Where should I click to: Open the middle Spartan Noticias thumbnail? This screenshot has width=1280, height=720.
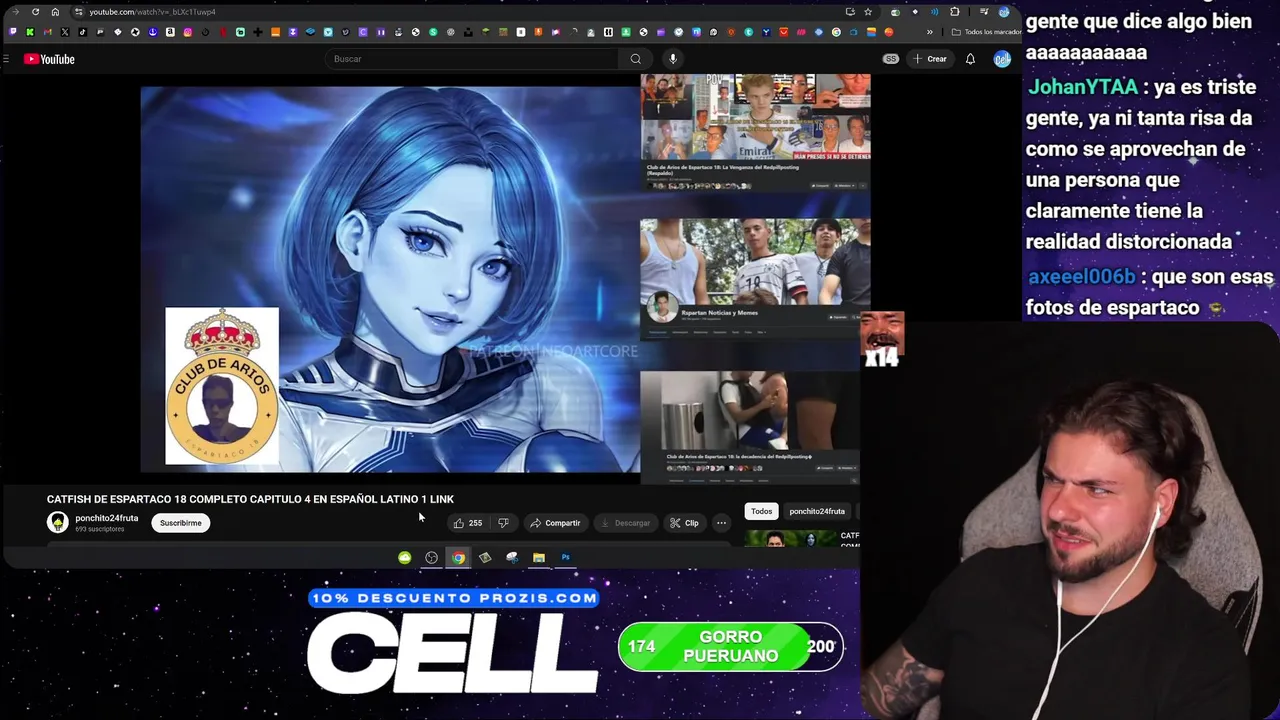755,278
